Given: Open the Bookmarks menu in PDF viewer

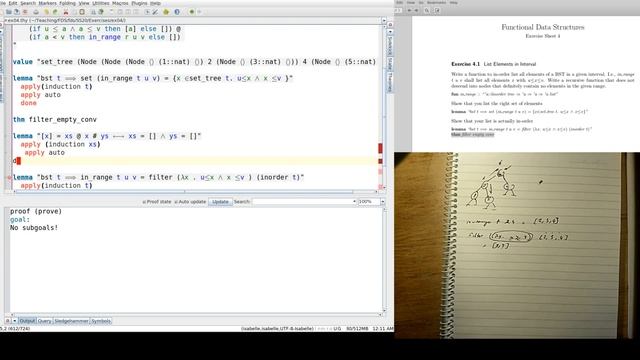Looking at the screenshot, I should pyautogui.click(x=436, y=2).
